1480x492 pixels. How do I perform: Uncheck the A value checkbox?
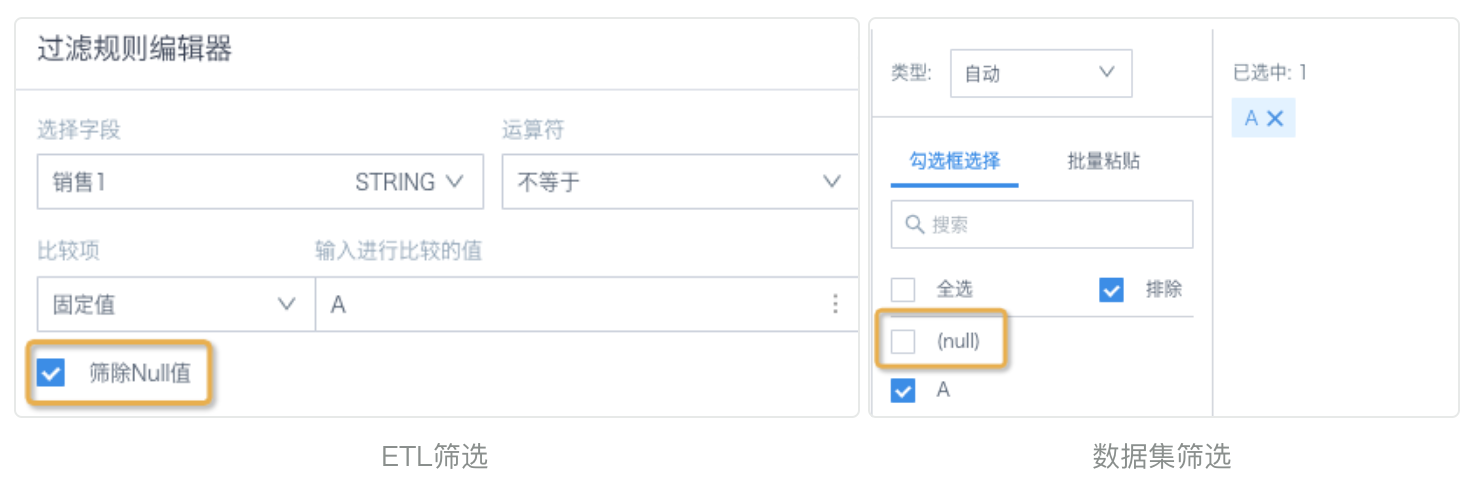coord(903,391)
